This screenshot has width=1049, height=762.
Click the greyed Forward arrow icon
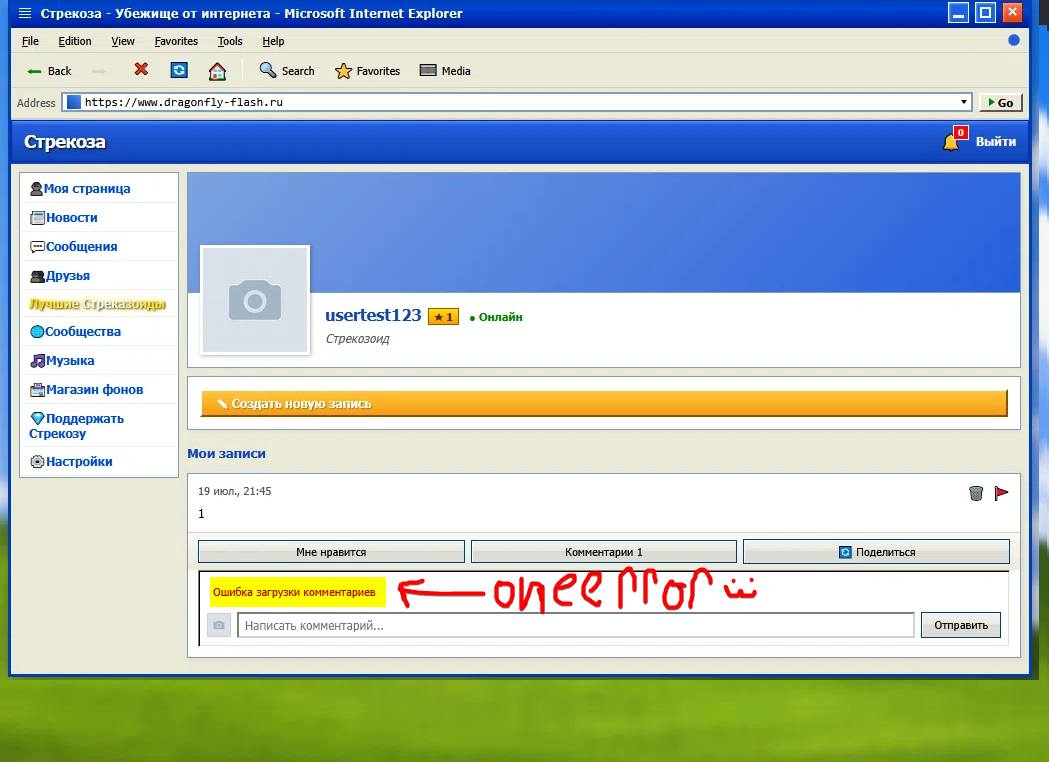click(x=99, y=71)
